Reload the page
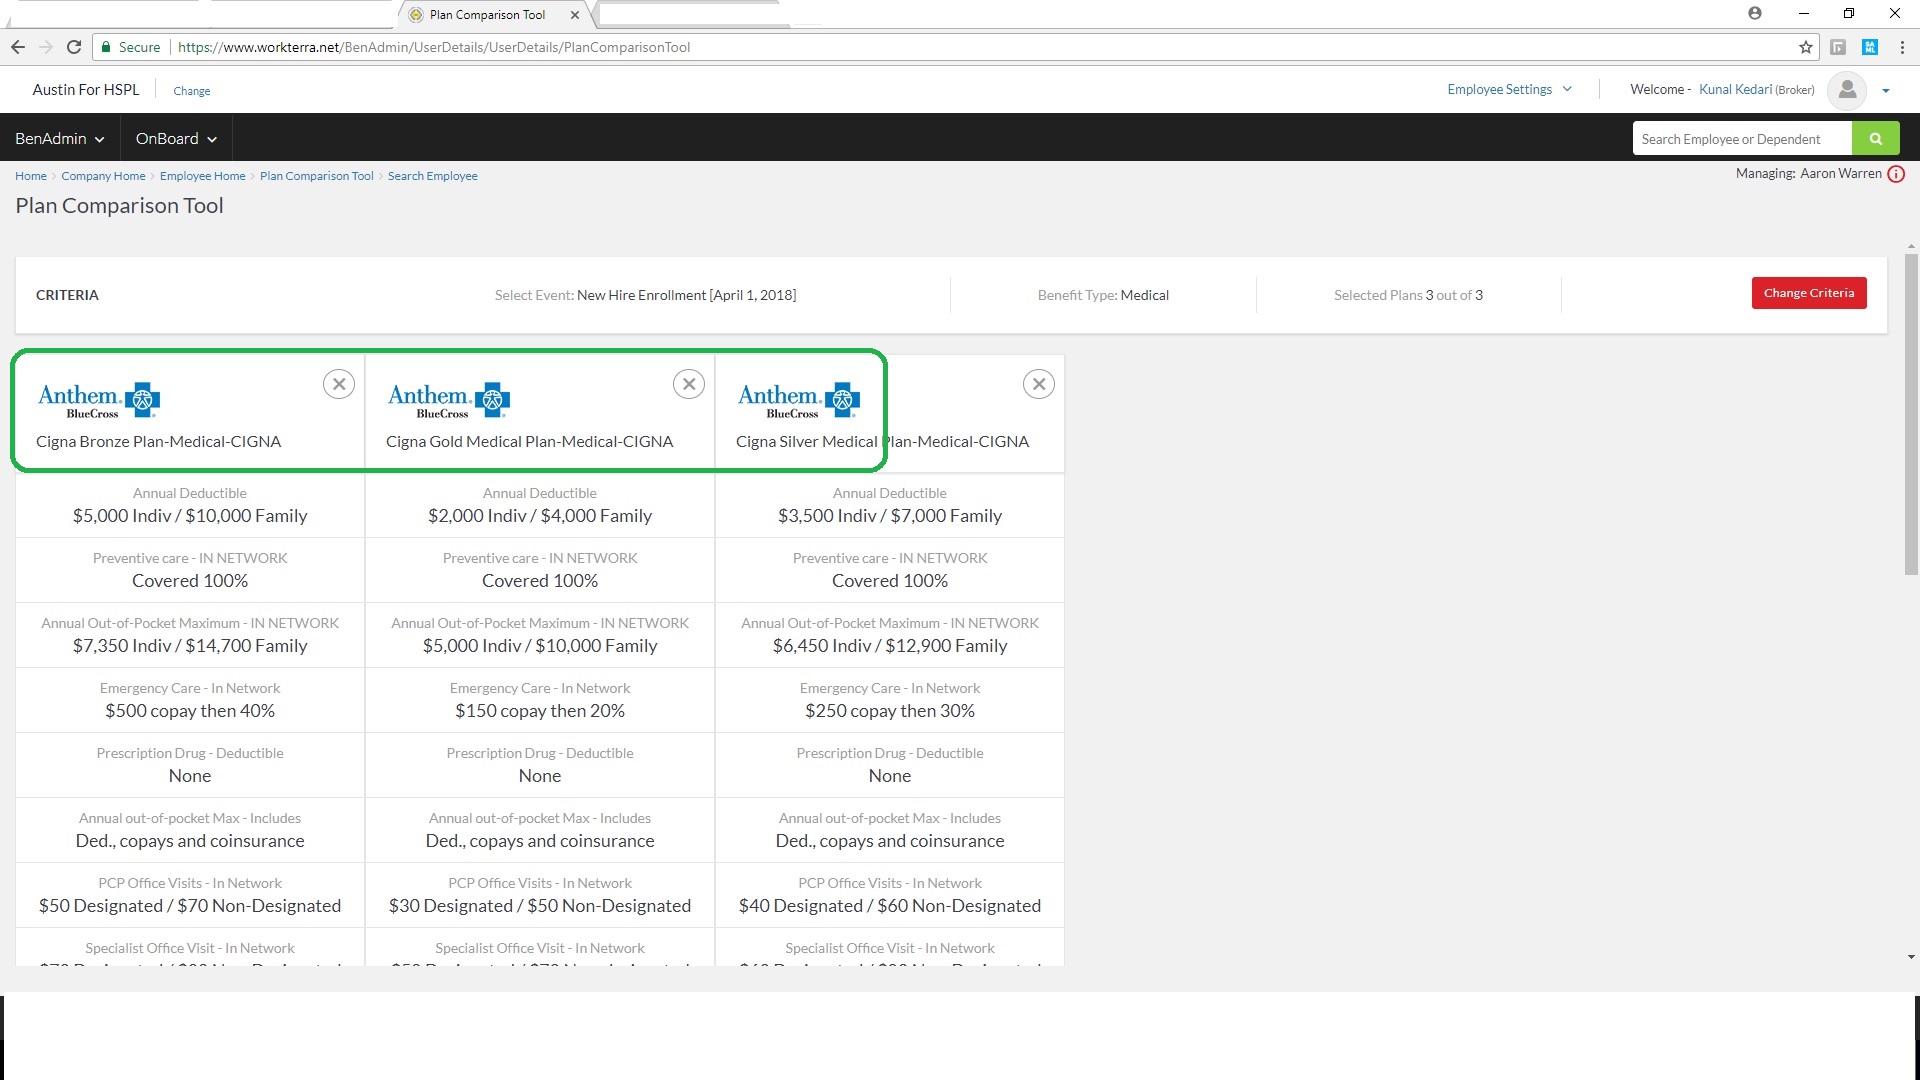1920x1080 pixels. click(74, 47)
